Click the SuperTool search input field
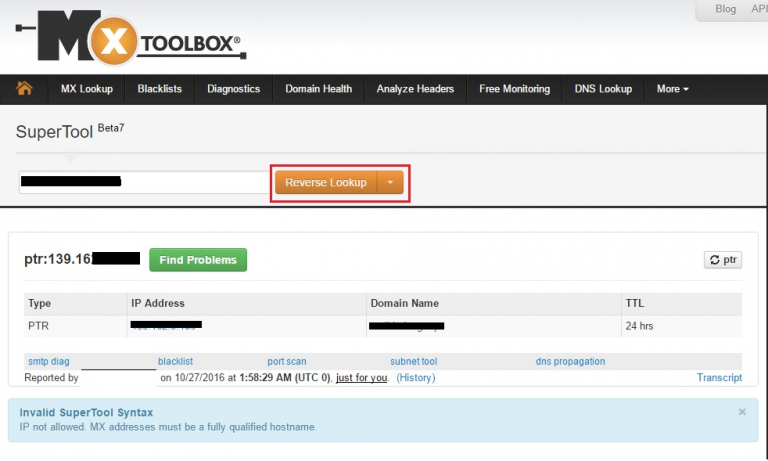 click(x=143, y=182)
